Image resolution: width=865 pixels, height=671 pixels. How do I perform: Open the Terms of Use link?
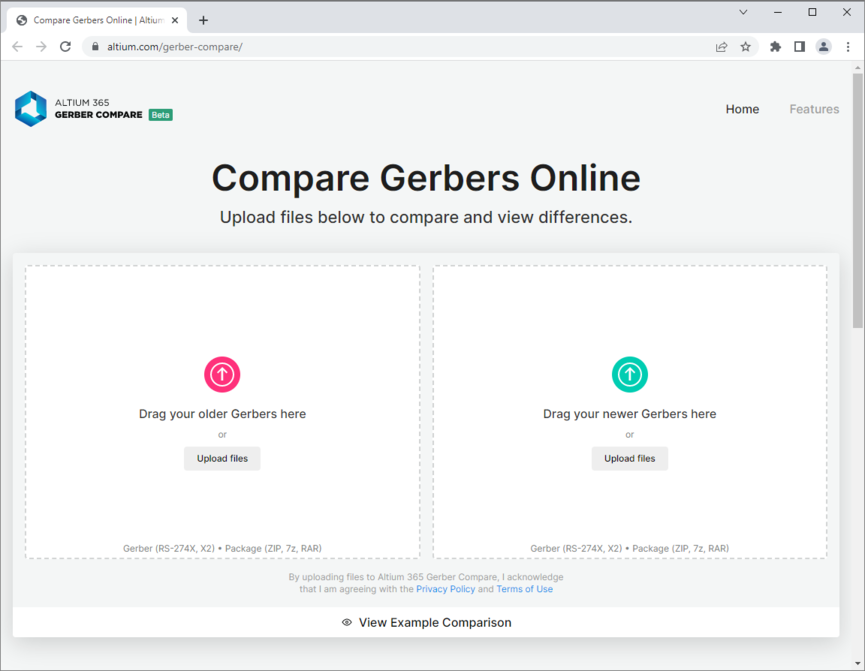click(524, 589)
